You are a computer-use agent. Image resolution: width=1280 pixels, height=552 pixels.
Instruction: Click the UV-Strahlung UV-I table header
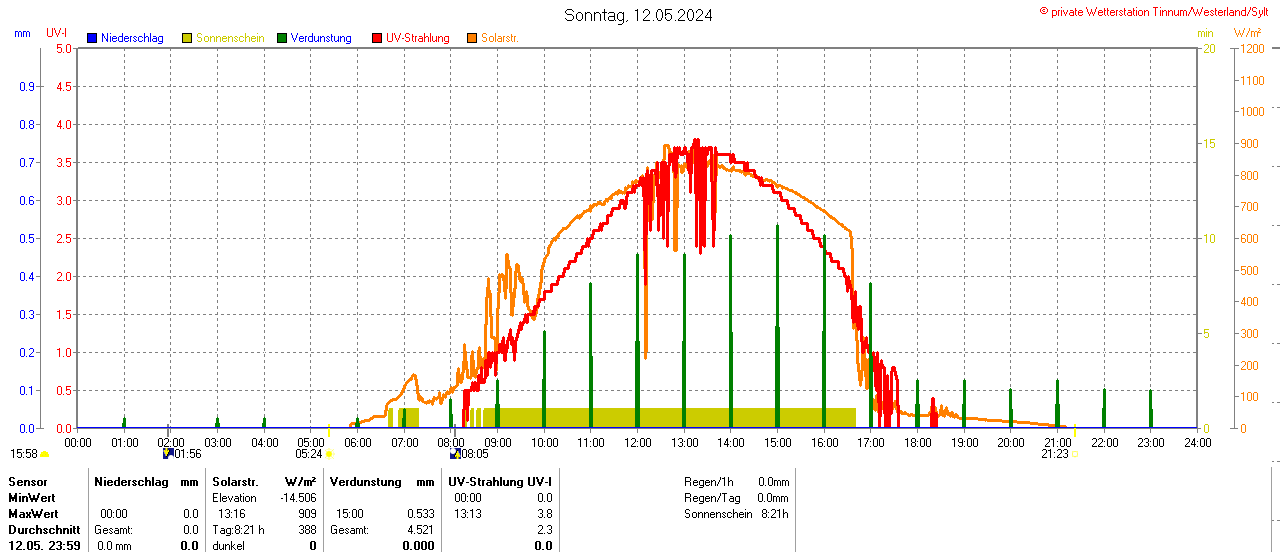point(500,482)
